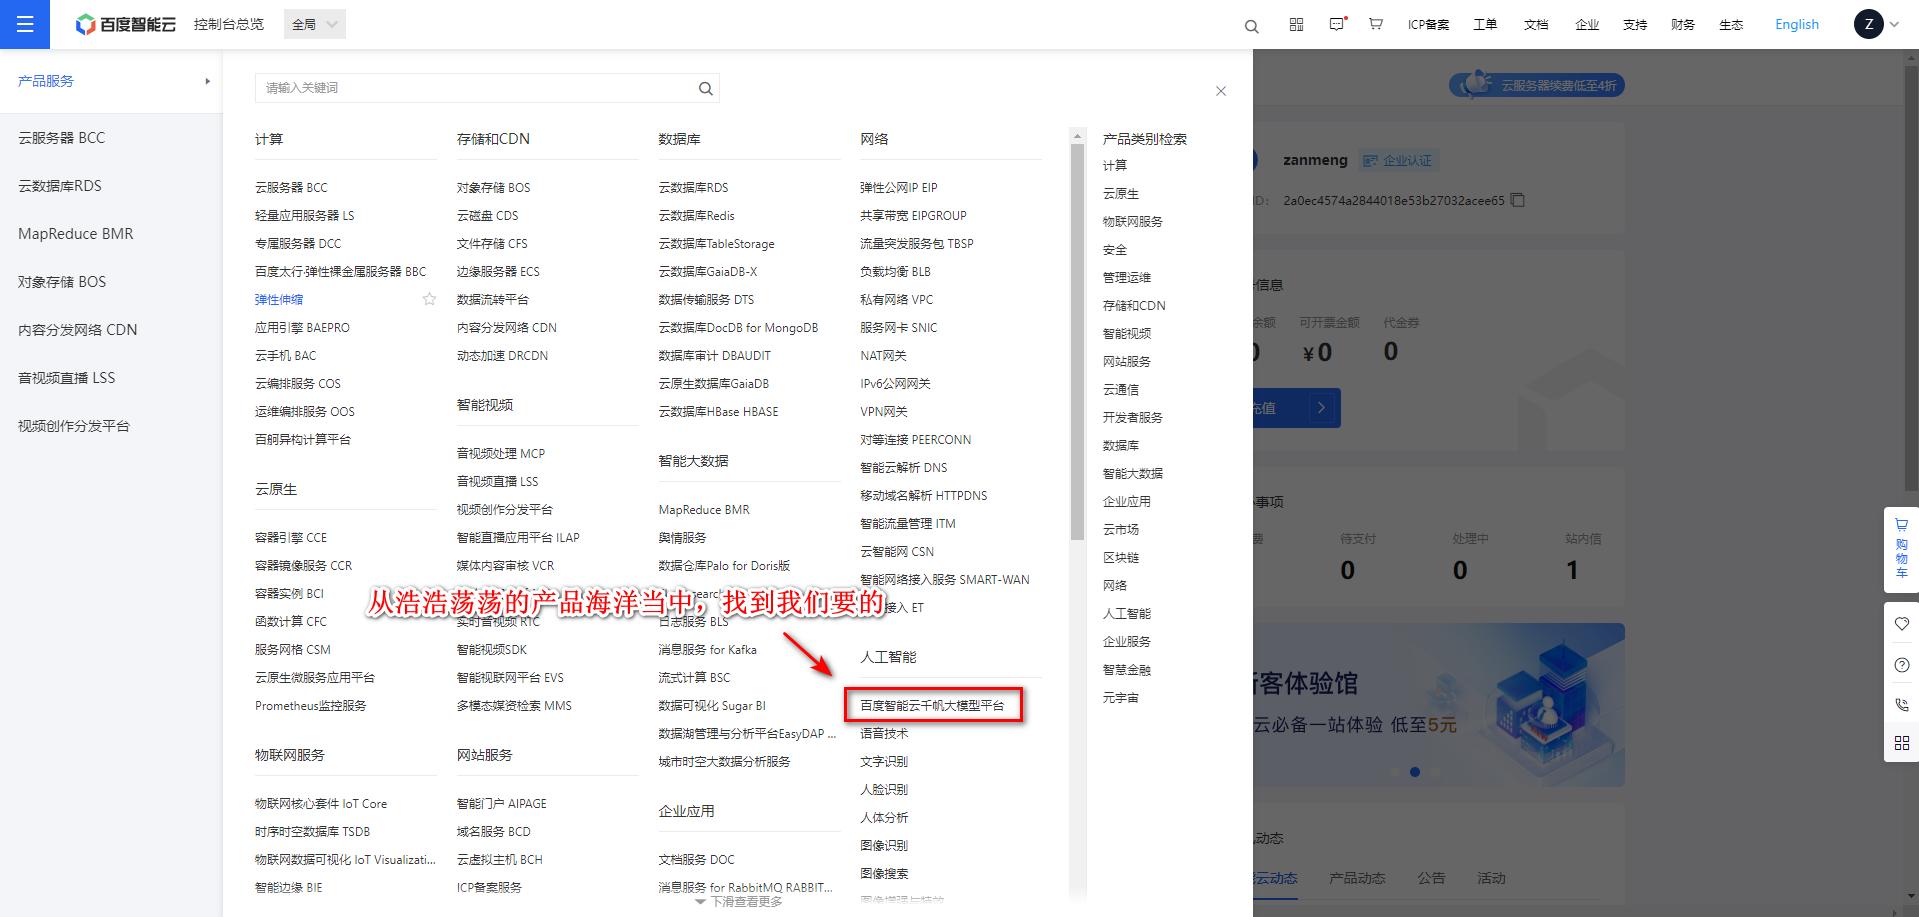Click the phone contact icon on right sidebar
Screen dimensions: 1919x917
(x=1901, y=705)
